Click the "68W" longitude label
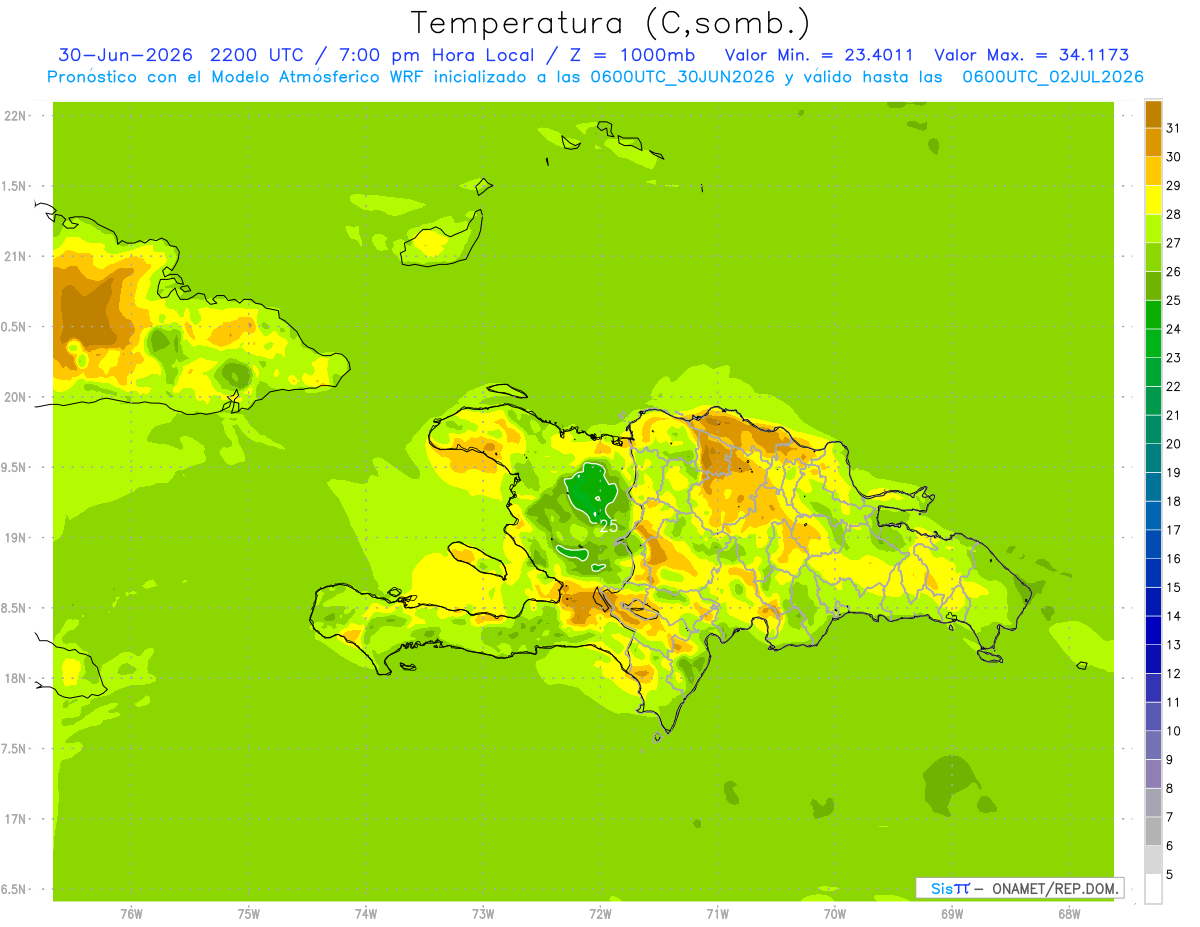Viewport: 1200px width, 927px height. pyautogui.click(x=1069, y=914)
